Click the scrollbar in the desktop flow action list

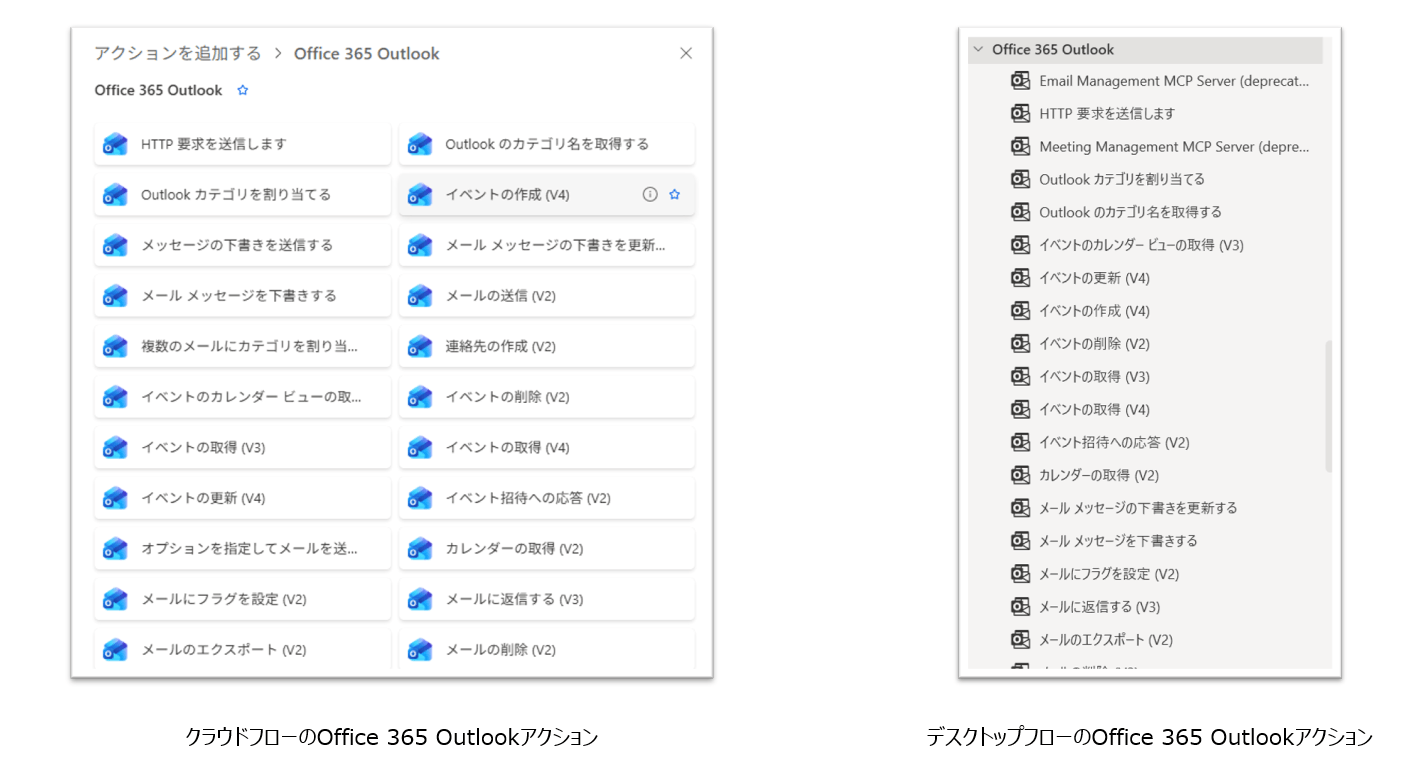tap(1329, 405)
